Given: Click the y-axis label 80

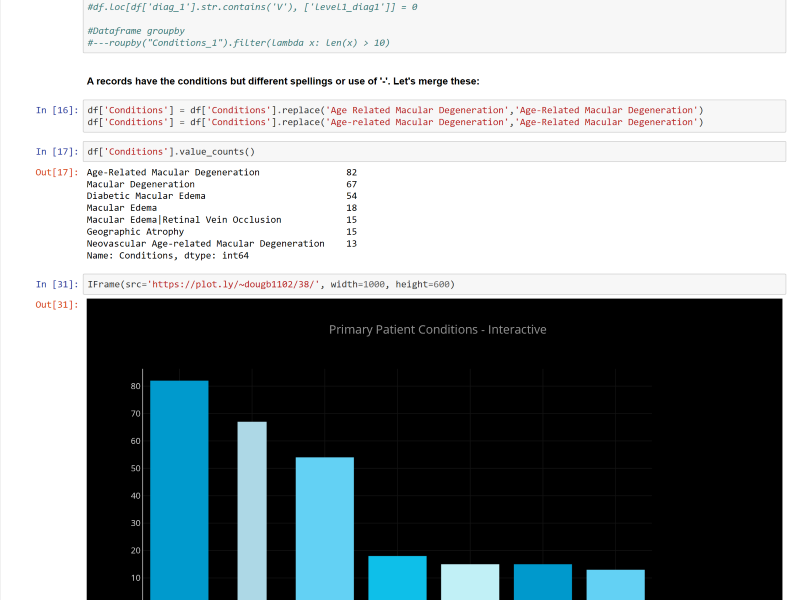Looking at the screenshot, I should tap(135, 386).
